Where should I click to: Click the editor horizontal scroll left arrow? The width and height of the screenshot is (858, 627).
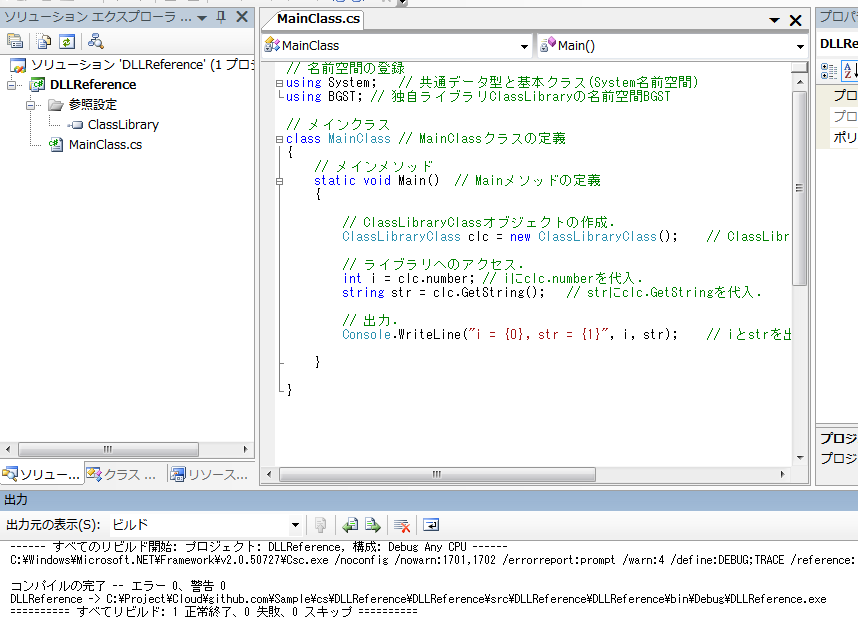coord(269,474)
